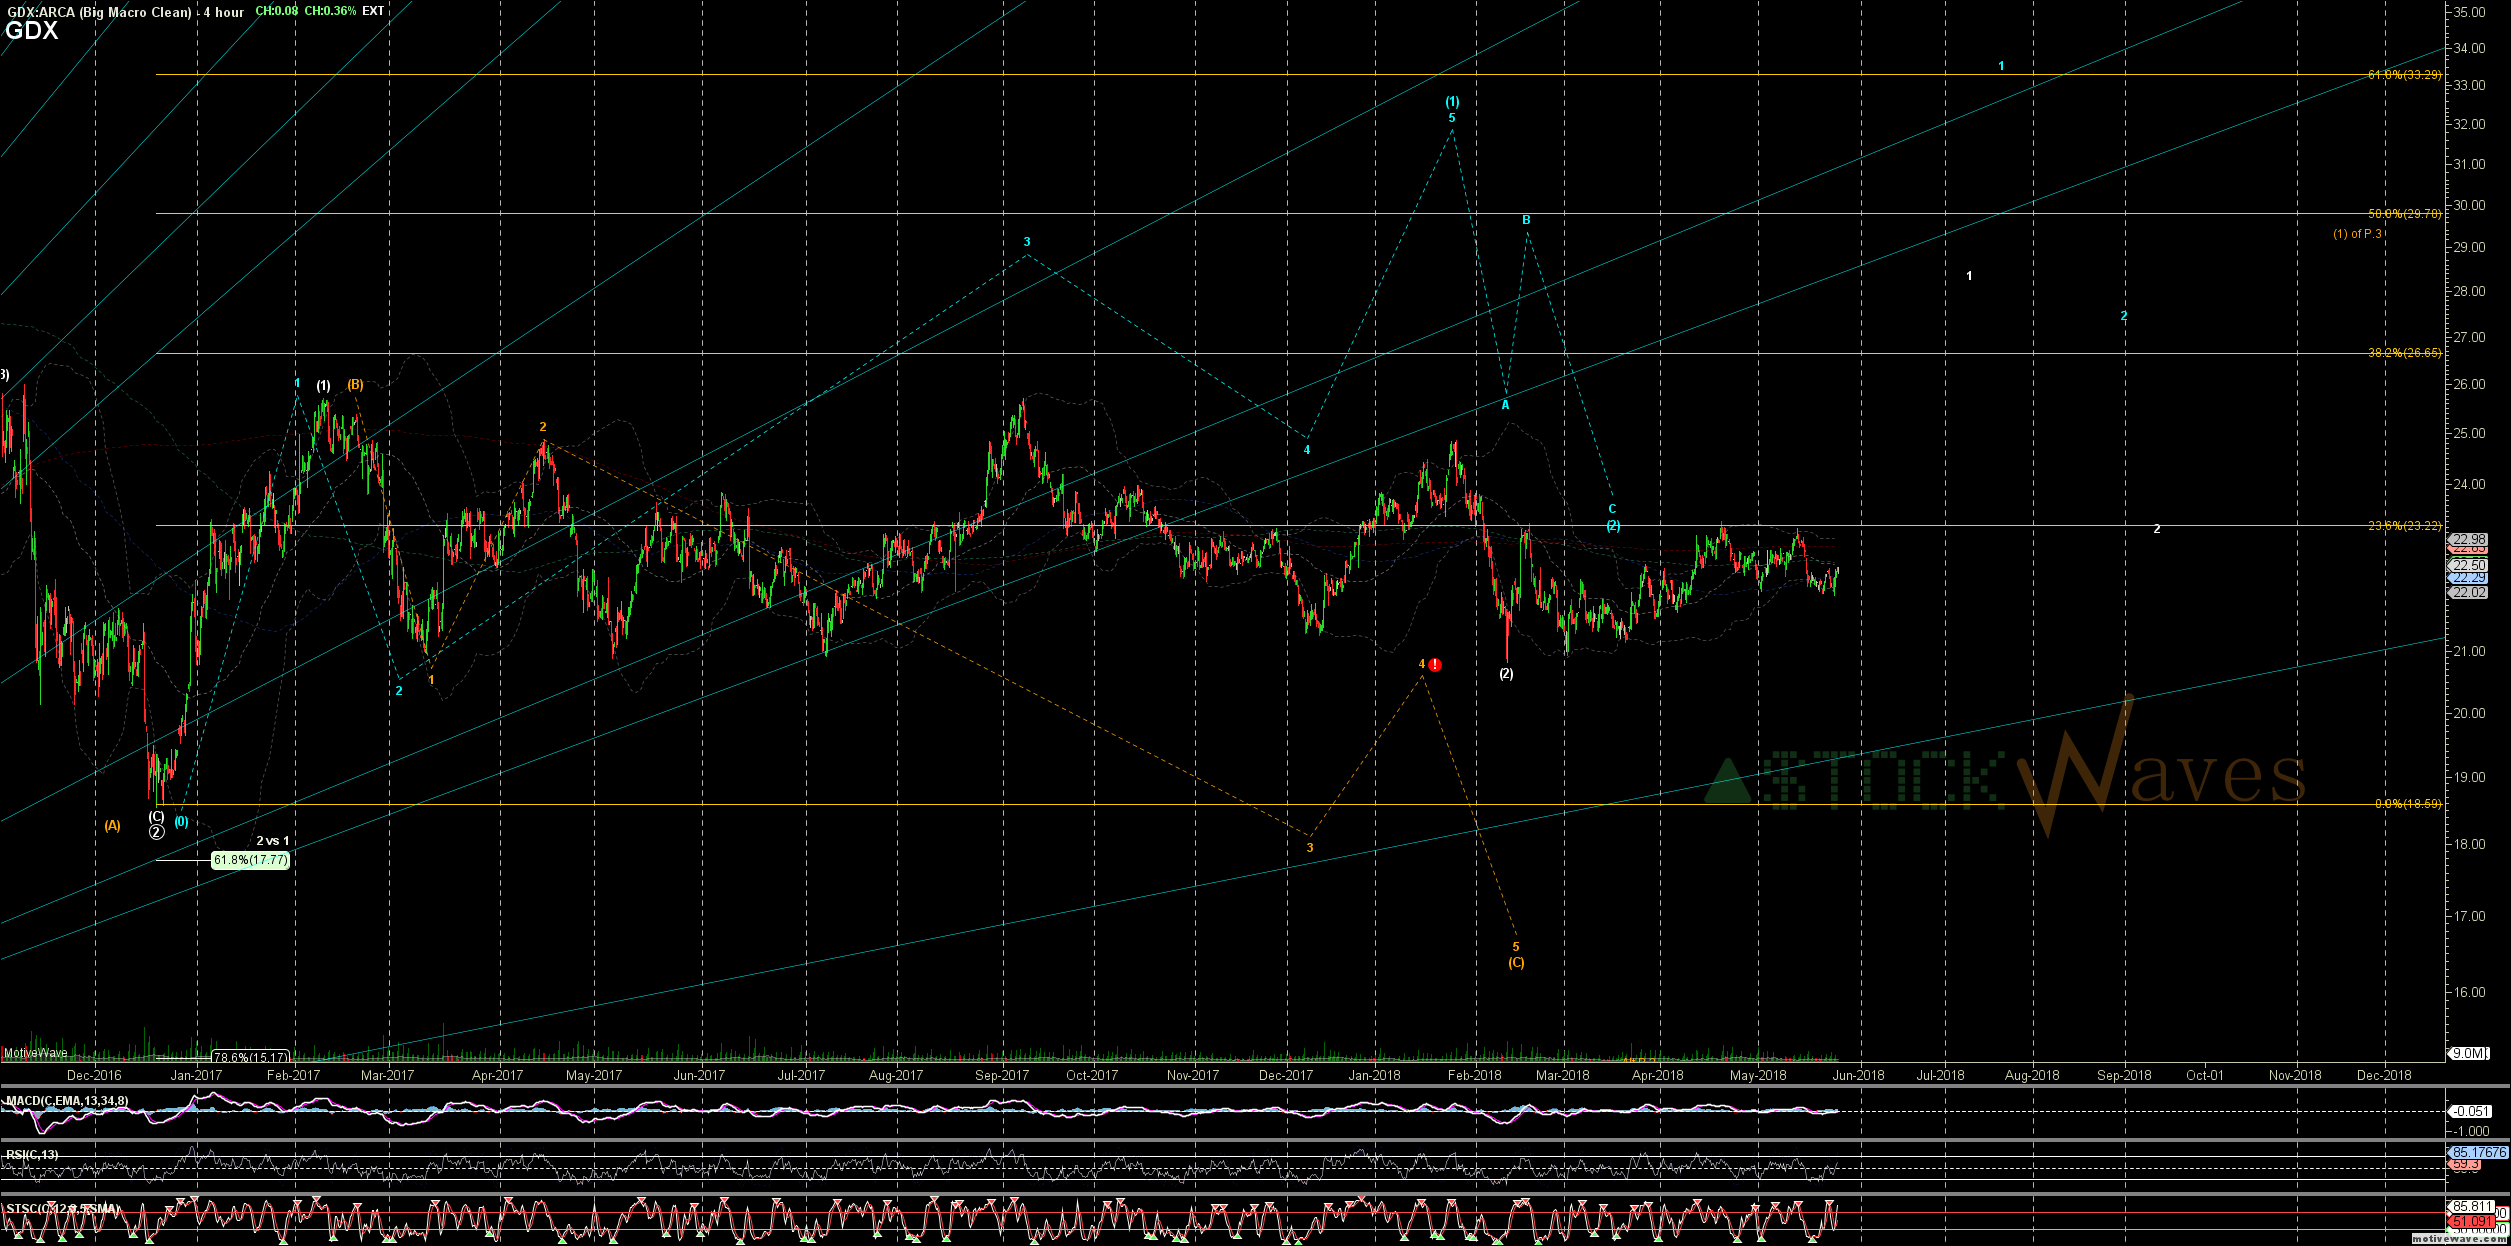Select the RSI(C,13) study label
This screenshot has width=2511, height=1246.
click(32, 1155)
